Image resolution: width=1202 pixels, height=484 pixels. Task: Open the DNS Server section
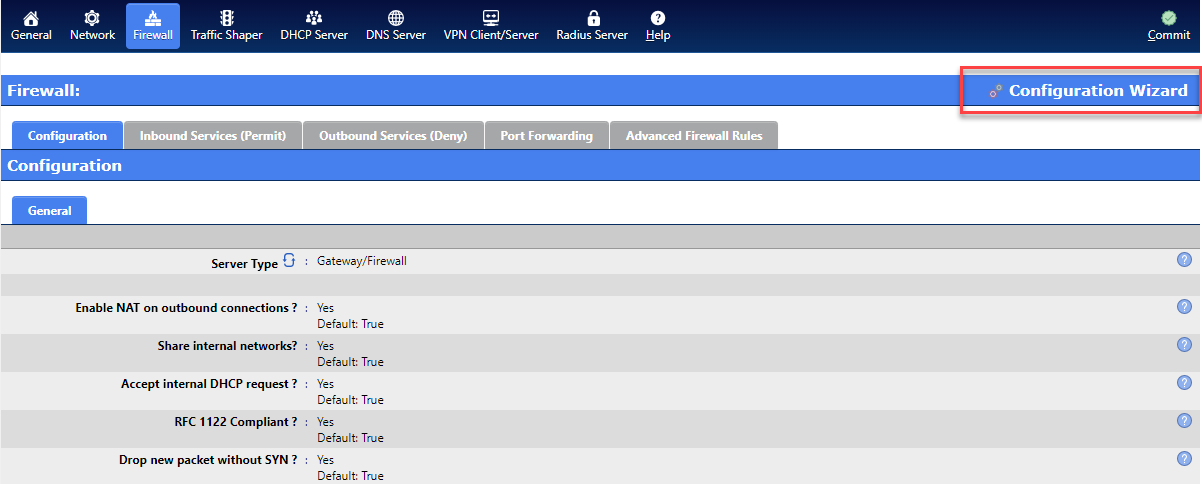pyautogui.click(x=396, y=26)
